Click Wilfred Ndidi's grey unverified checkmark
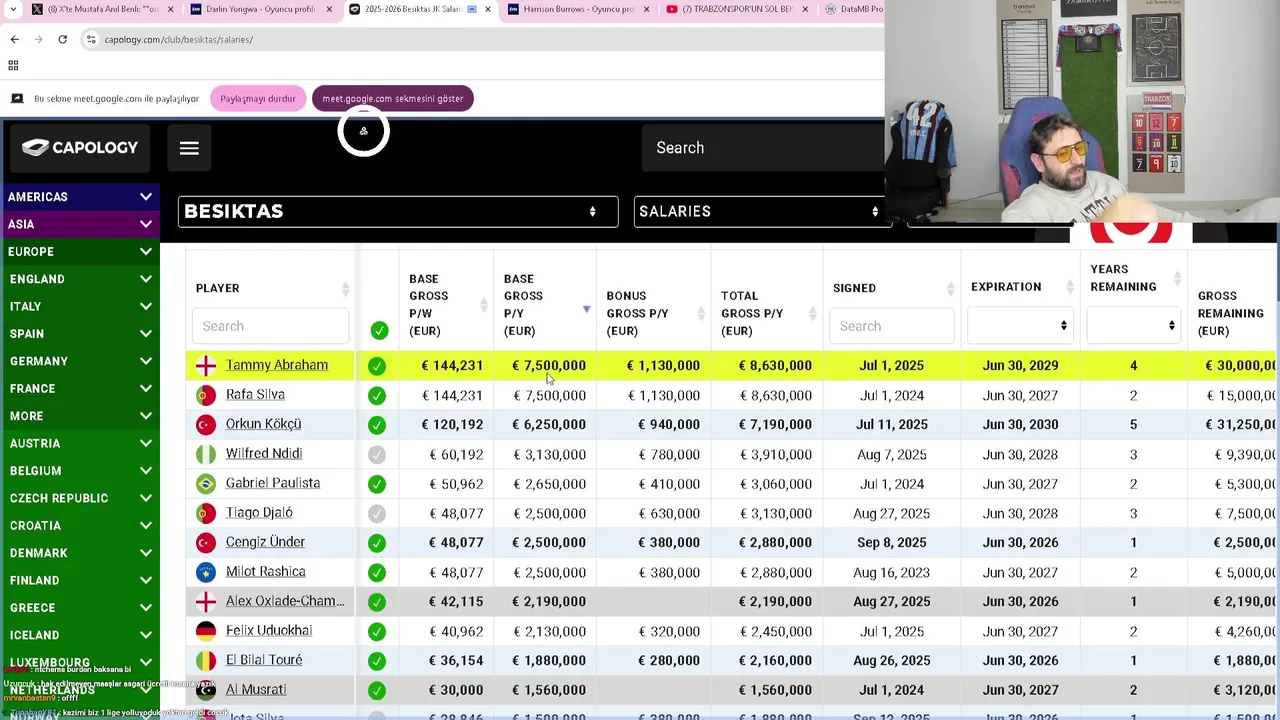 (x=377, y=455)
